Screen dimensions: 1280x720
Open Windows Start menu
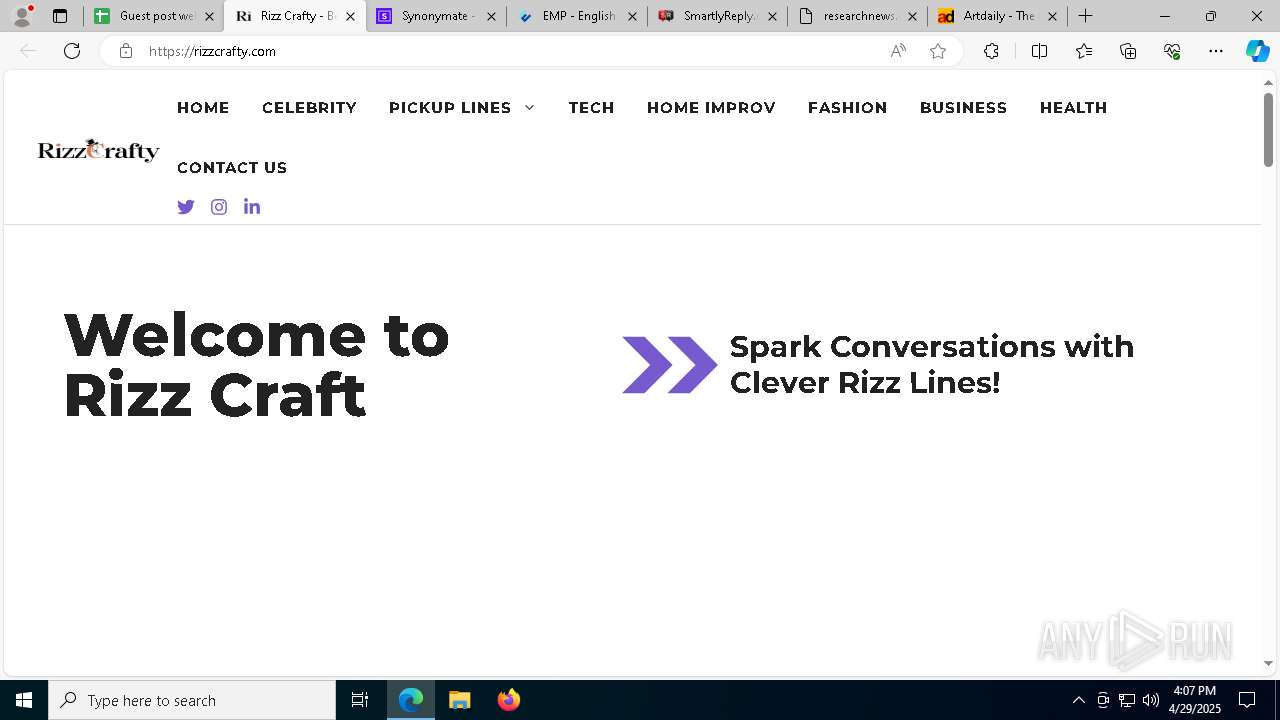[x=24, y=700]
